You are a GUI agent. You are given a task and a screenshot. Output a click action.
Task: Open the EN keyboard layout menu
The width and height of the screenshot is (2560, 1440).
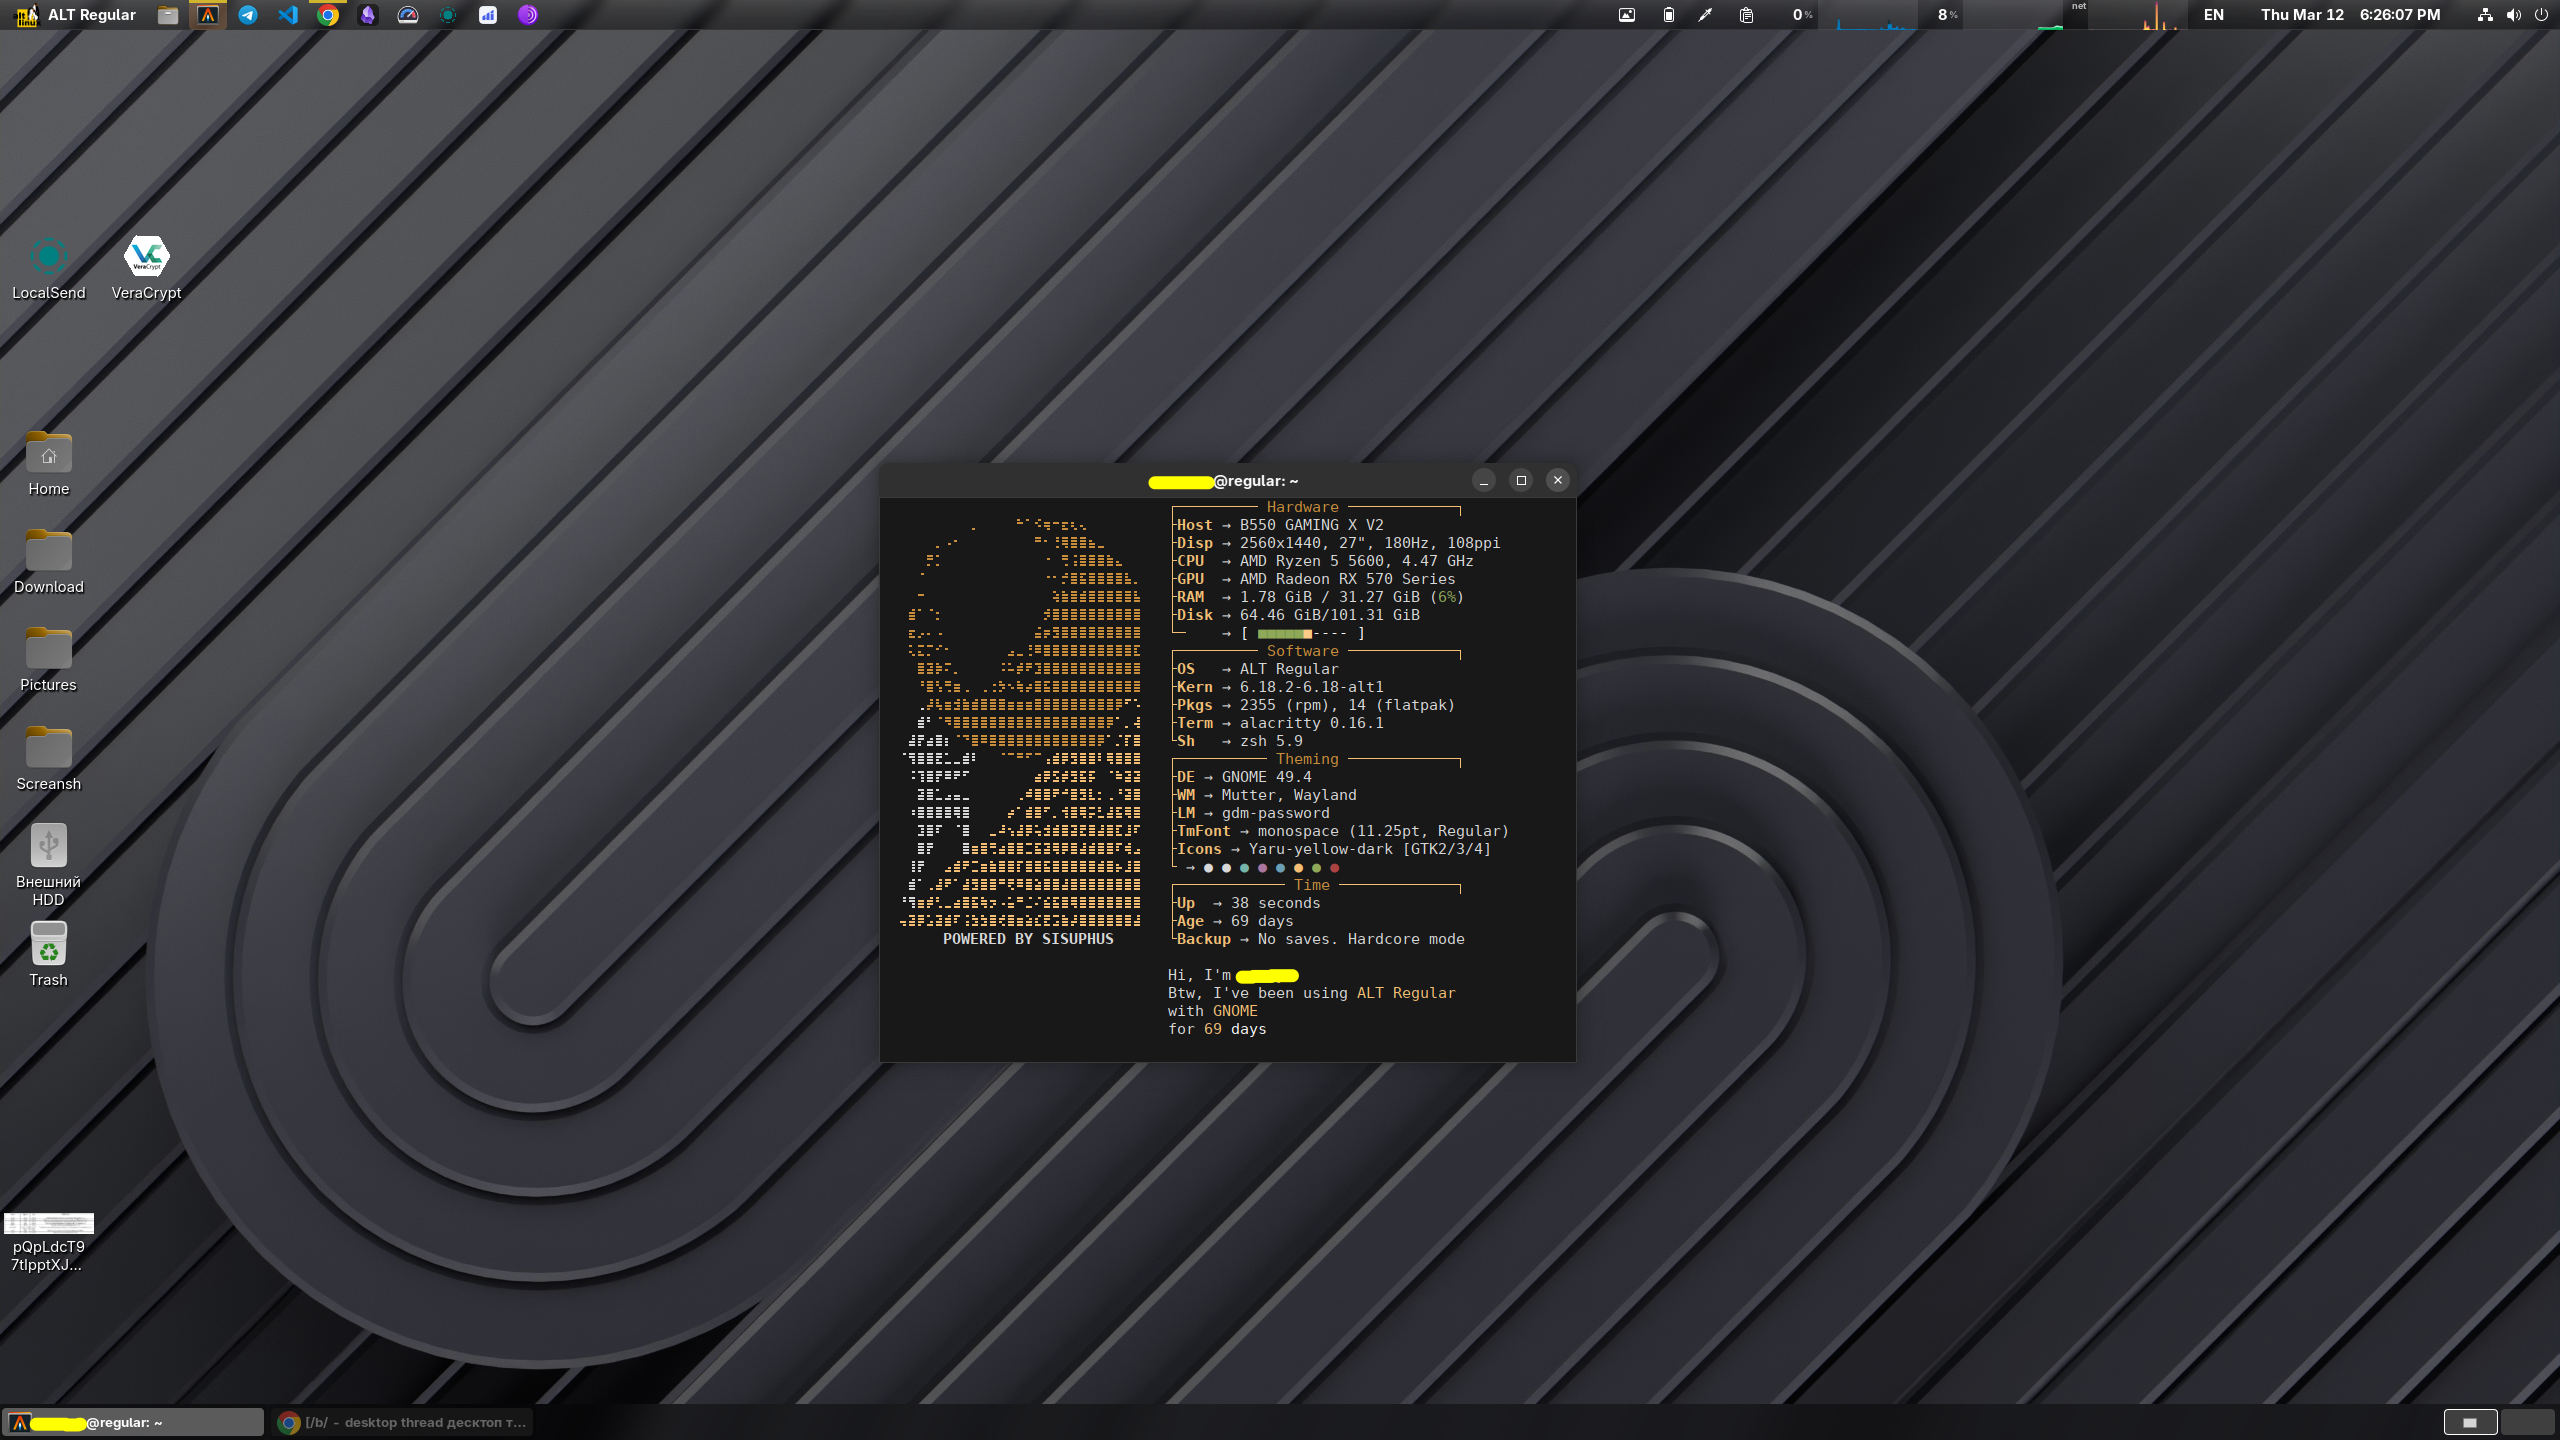2213,15
